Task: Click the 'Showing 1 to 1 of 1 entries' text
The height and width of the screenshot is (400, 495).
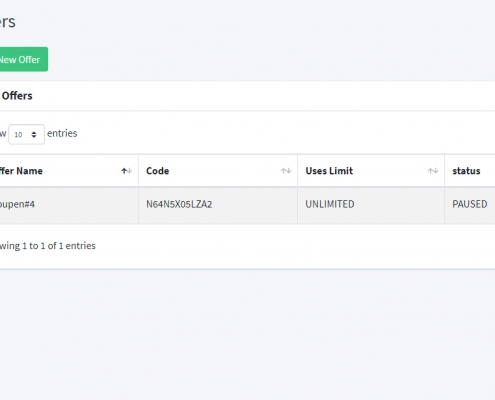Action: pos(48,246)
